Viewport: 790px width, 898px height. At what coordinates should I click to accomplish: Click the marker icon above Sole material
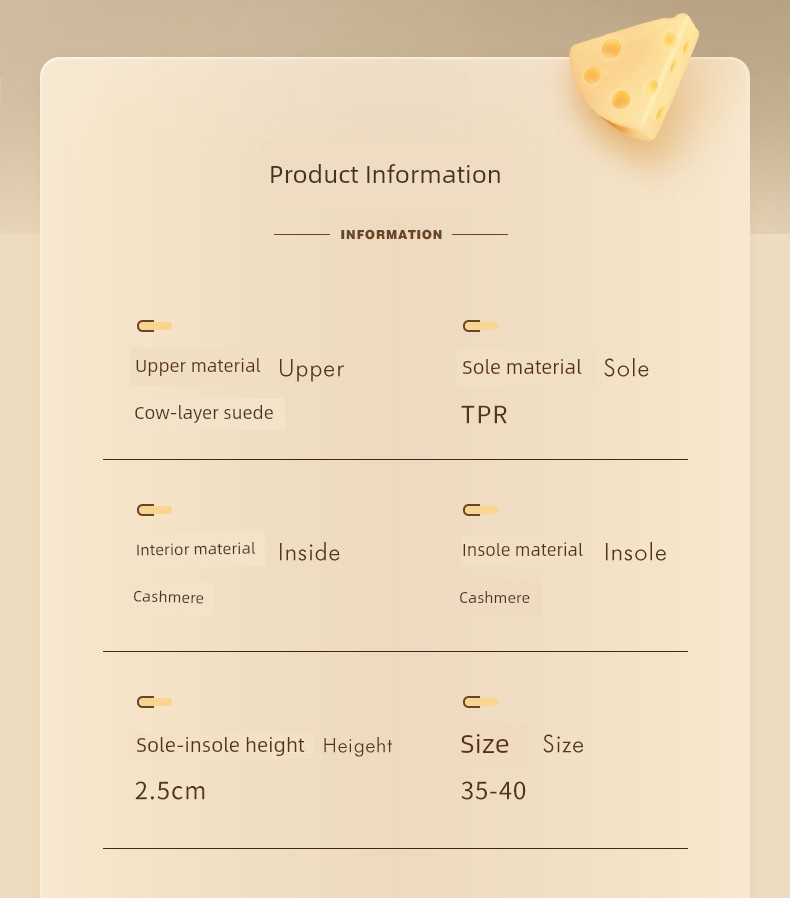[x=480, y=326]
